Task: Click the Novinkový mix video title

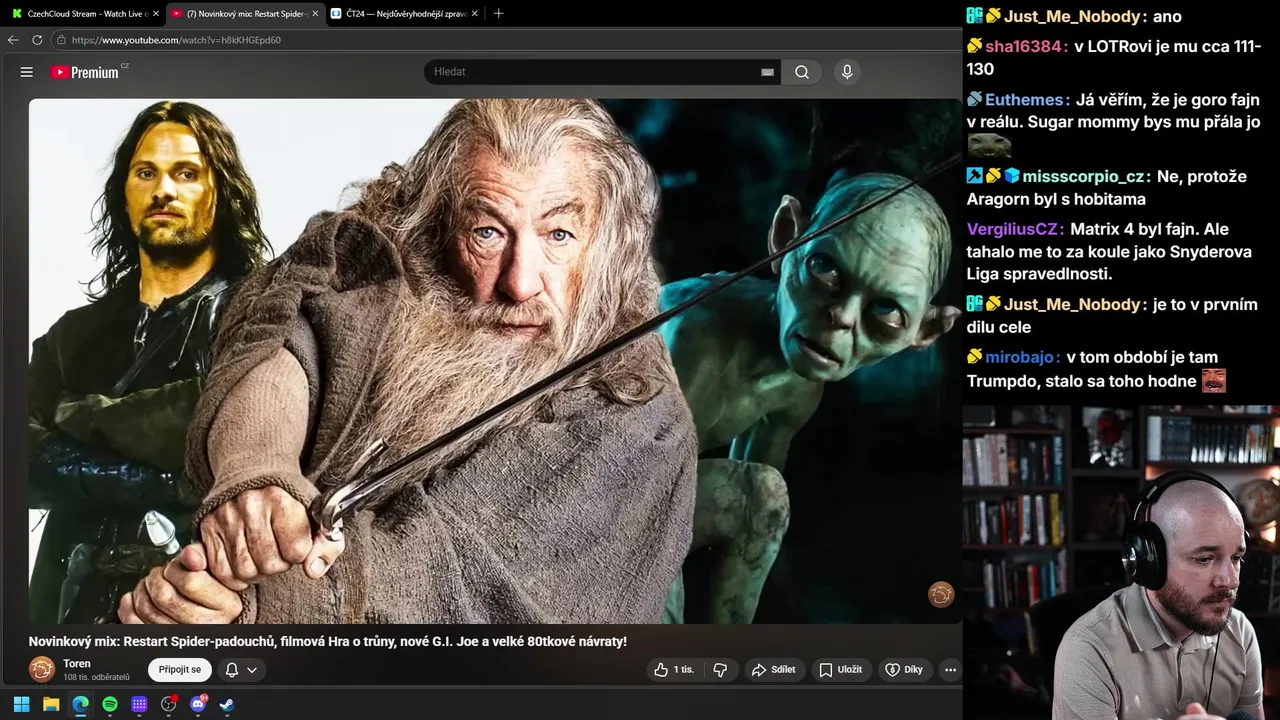Action: [327, 641]
